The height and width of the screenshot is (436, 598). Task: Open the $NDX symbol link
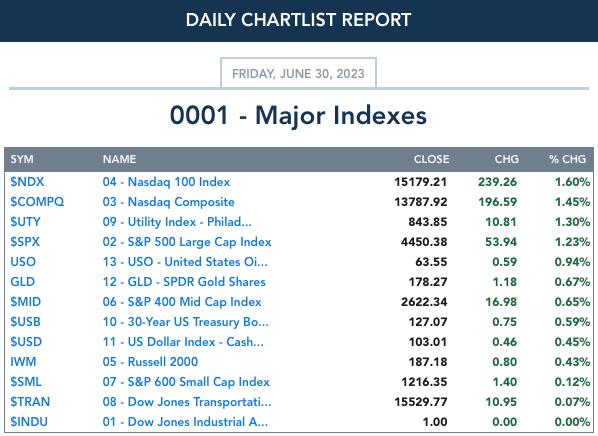27,182
